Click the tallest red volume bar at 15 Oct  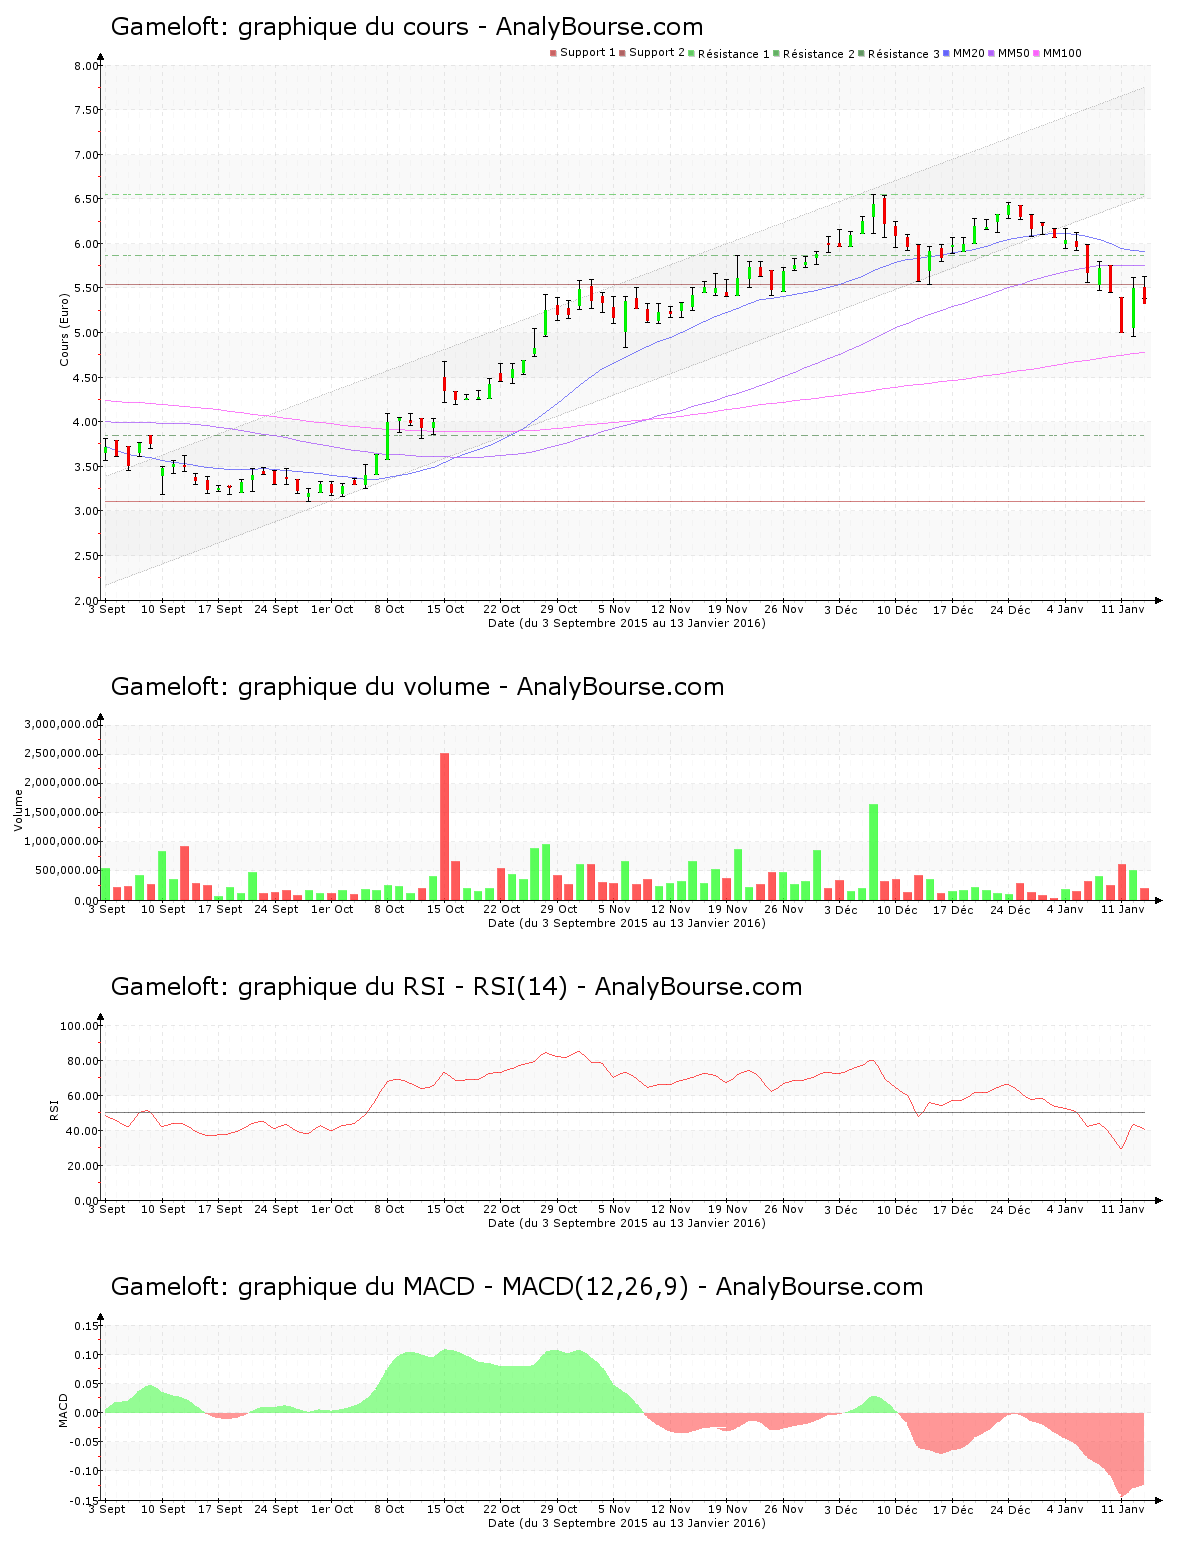point(445,826)
